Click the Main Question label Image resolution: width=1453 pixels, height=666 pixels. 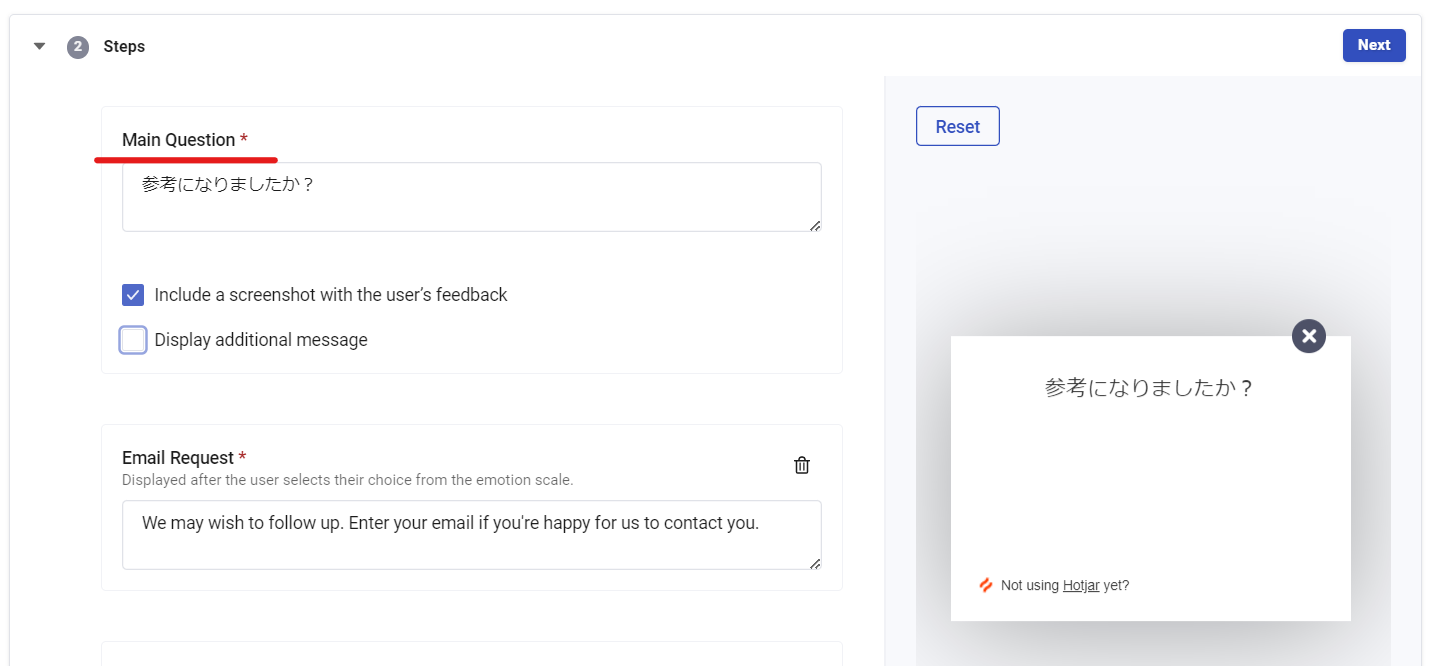[x=178, y=140]
